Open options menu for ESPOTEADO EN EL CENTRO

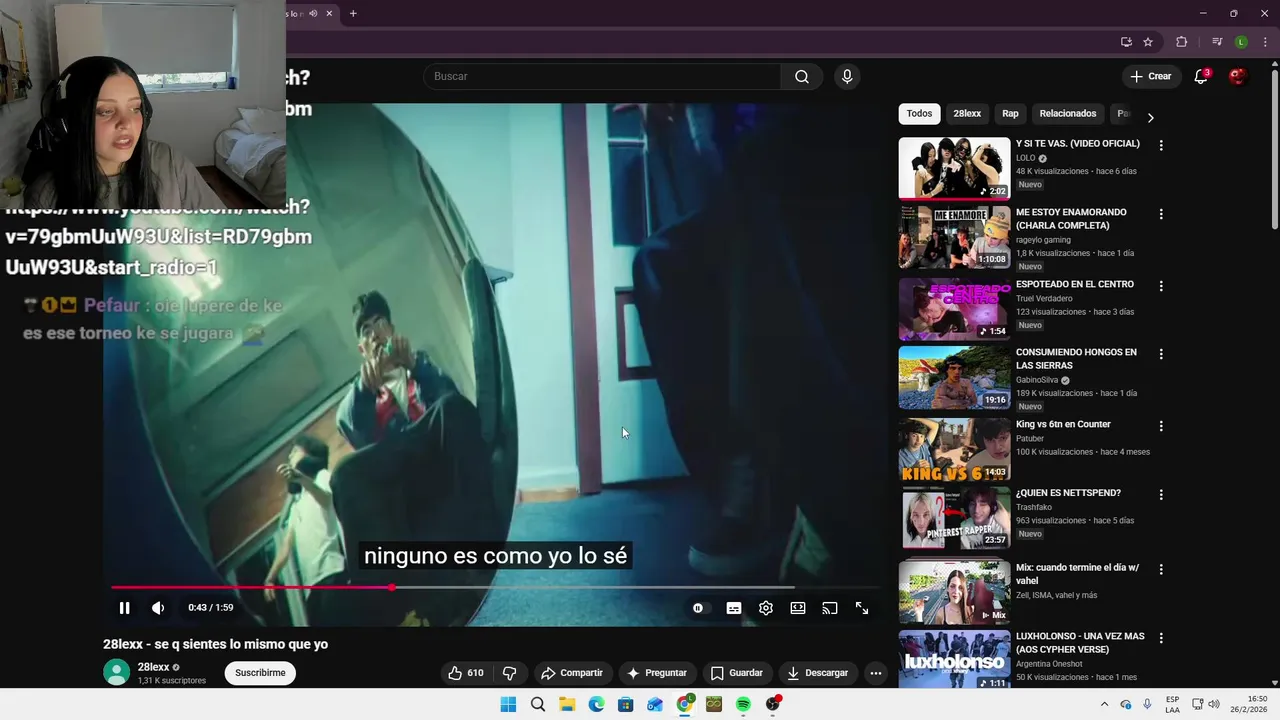click(x=1161, y=286)
